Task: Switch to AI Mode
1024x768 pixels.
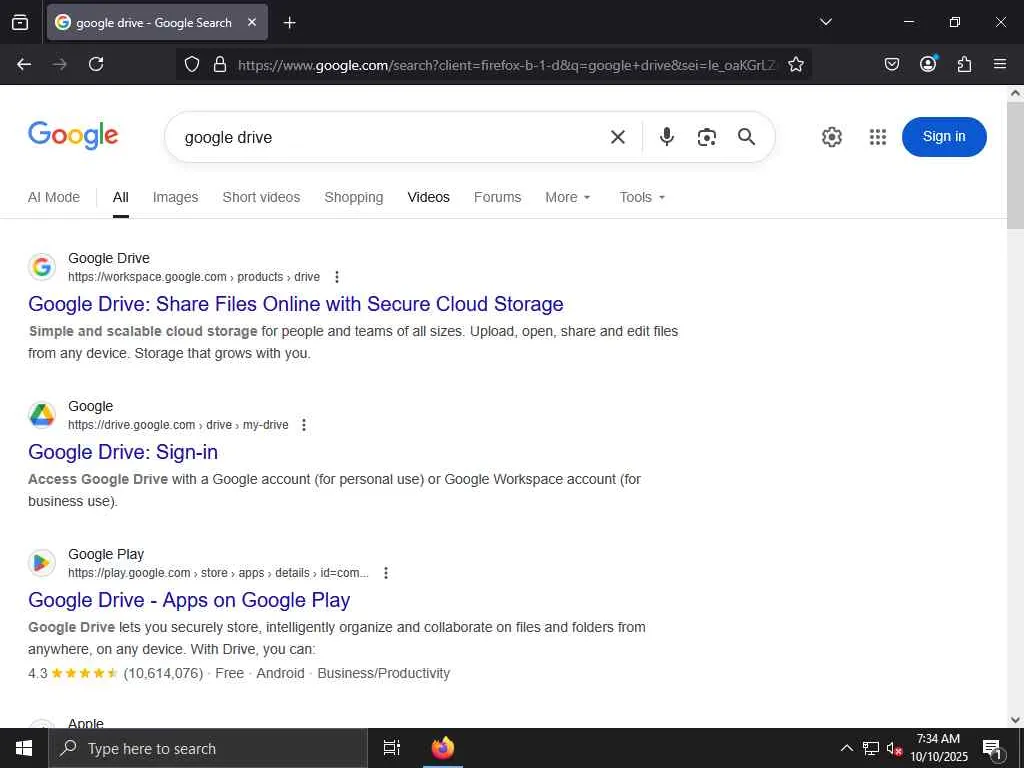Action: pos(54,197)
